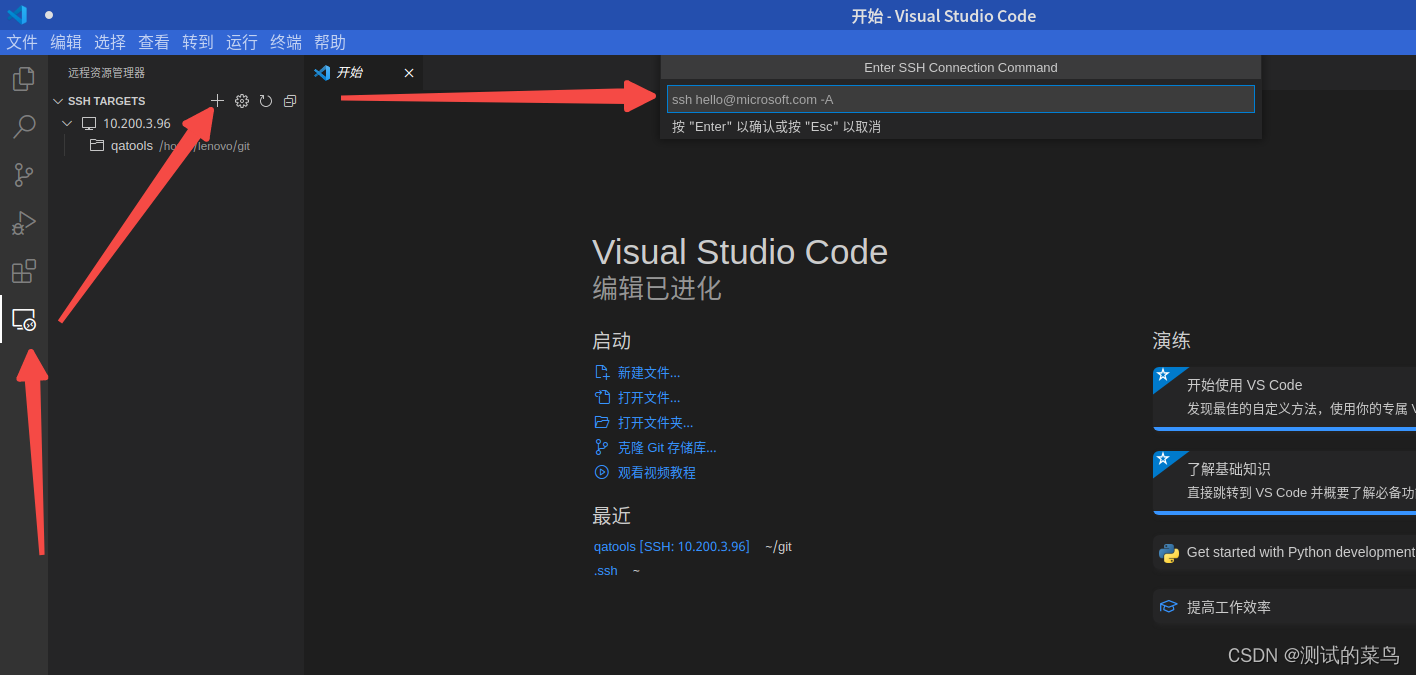This screenshot has width=1416, height=675.
Task: Click the folder icon beside 打开文件夹
Action: pos(602,423)
